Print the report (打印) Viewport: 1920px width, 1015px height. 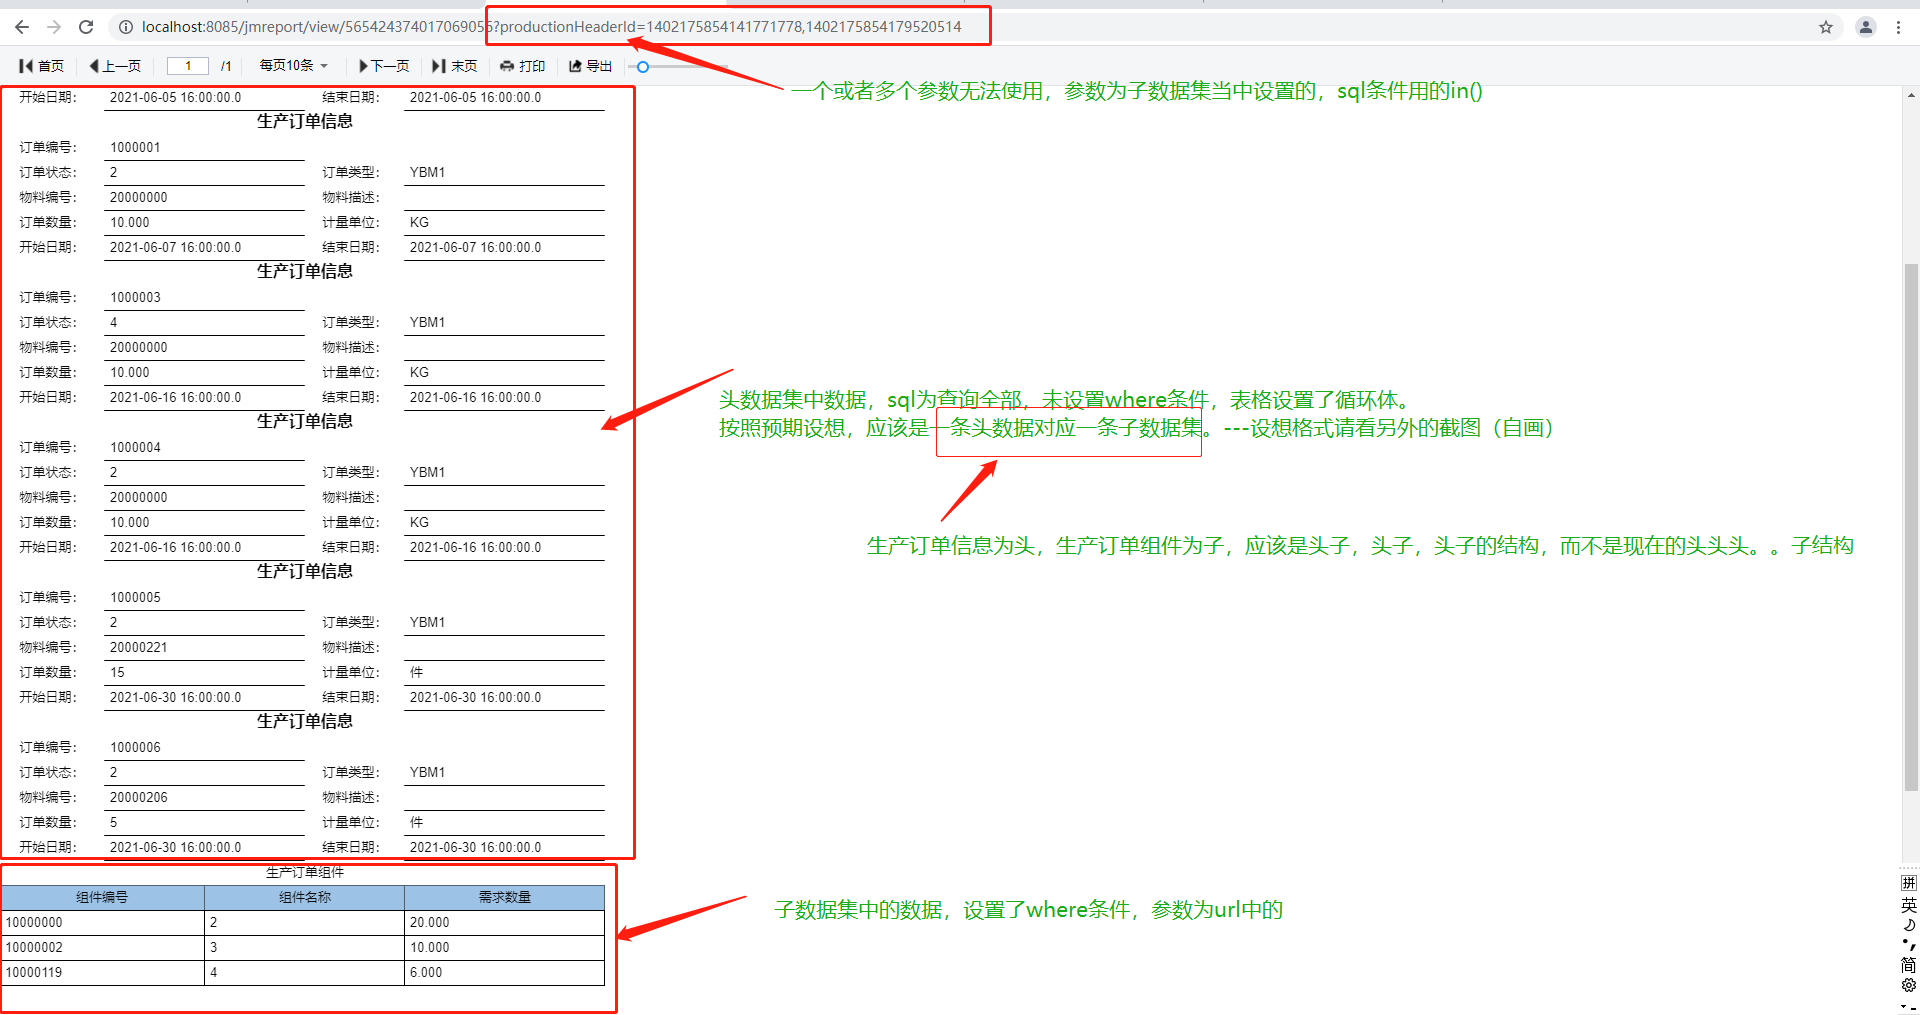(x=523, y=66)
